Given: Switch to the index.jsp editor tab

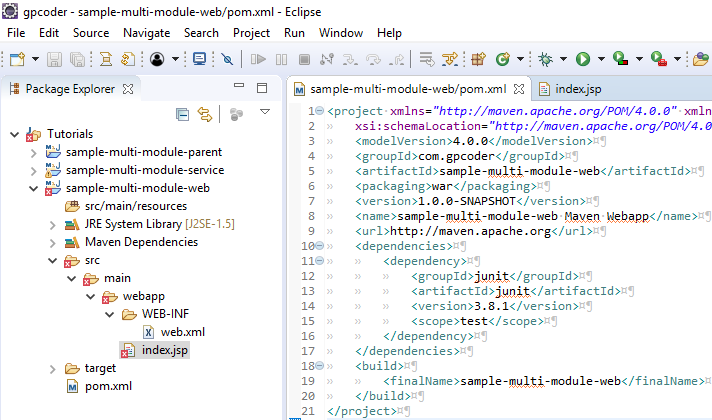Looking at the screenshot, I should coord(577,88).
